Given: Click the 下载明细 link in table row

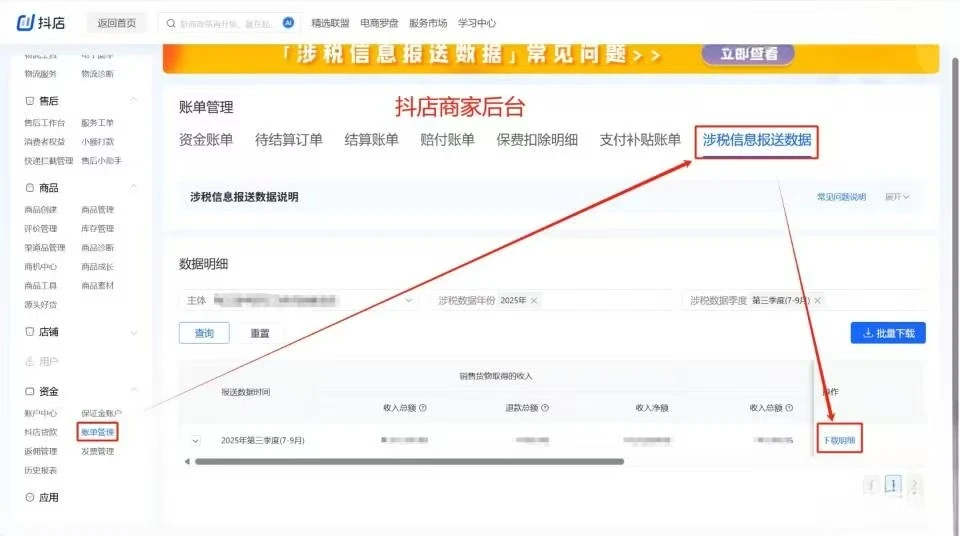Looking at the screenshot, I should [x=838, y=440].
